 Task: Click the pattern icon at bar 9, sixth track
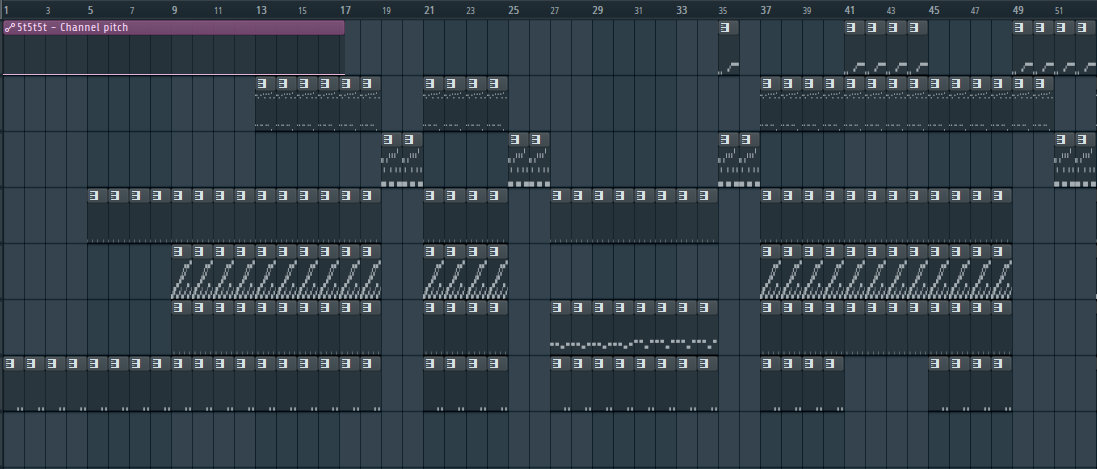coord(178,308)
